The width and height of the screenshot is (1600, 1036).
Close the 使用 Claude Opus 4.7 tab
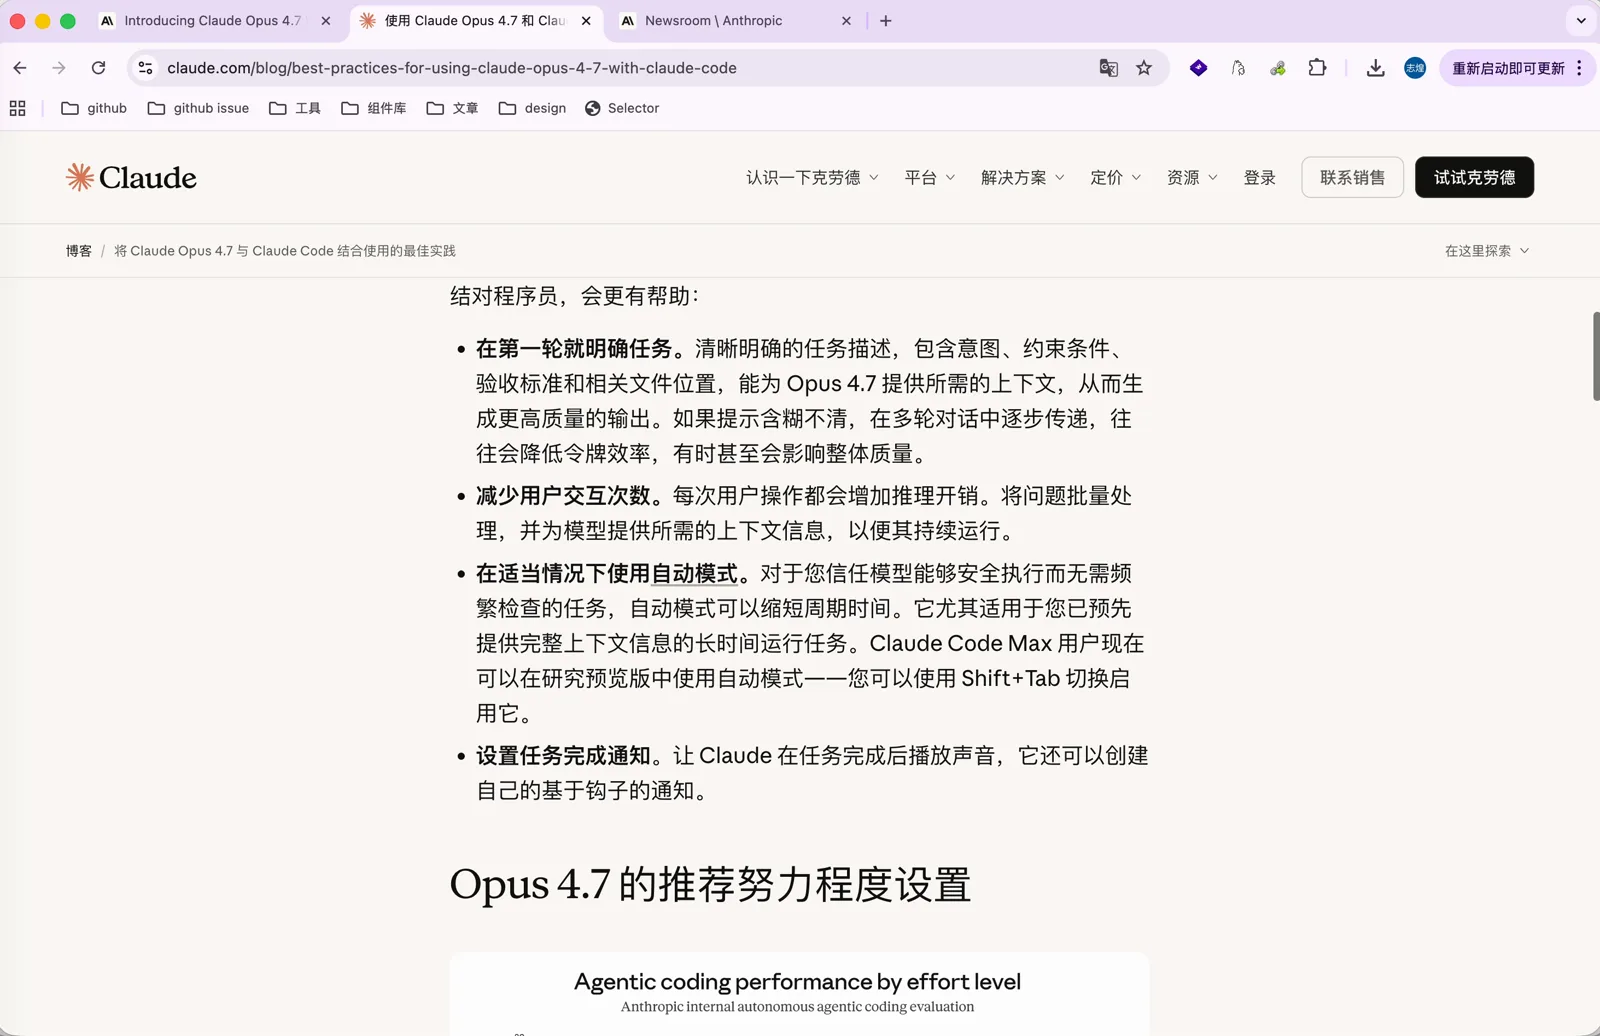coord(586,21)
